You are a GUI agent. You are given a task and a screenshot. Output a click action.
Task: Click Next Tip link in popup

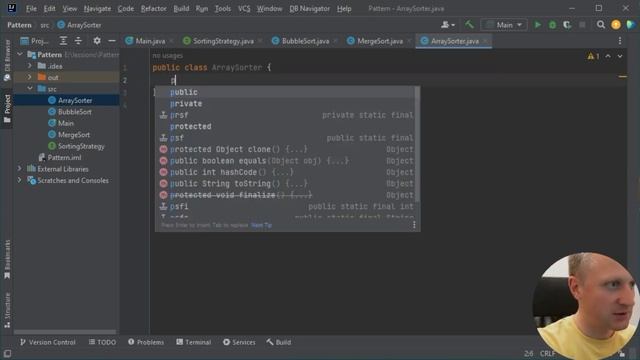(261, 225)
